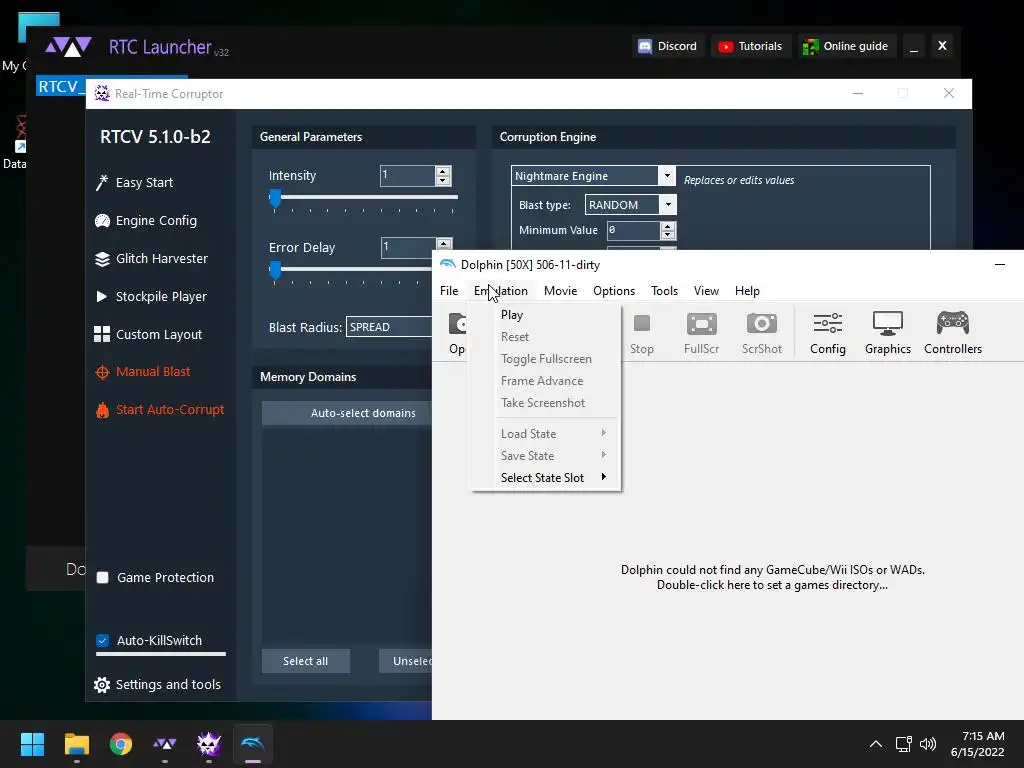Uncheck the Auto-KillSwitch checkbox
The image size is (1024, 768).
(103, 640)
